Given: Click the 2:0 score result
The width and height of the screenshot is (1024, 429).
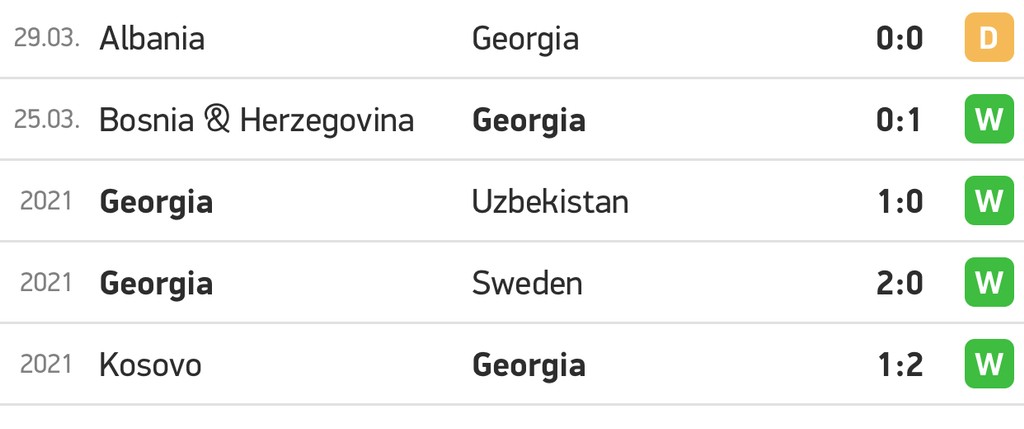Looking at the screenshot, I should coord(899,283).
